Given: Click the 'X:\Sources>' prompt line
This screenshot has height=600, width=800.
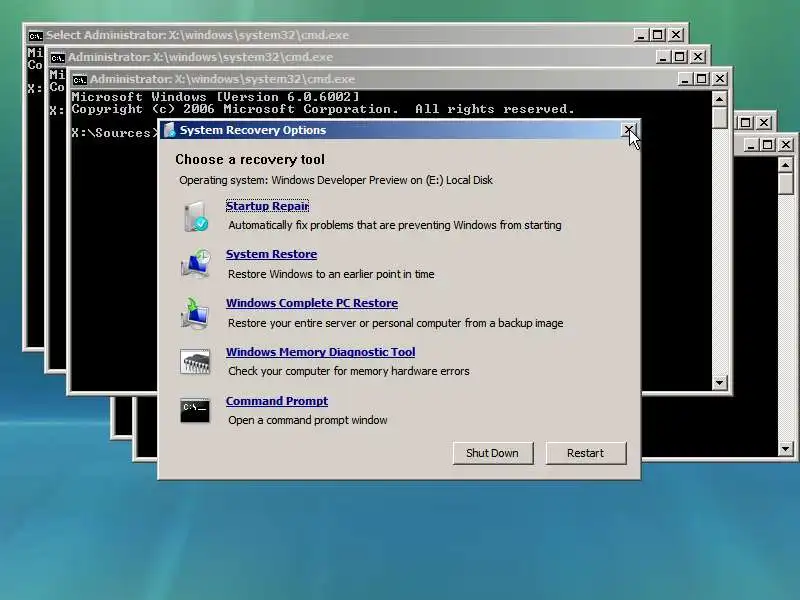Looking at the screenshot, I should tap(115, 133).
